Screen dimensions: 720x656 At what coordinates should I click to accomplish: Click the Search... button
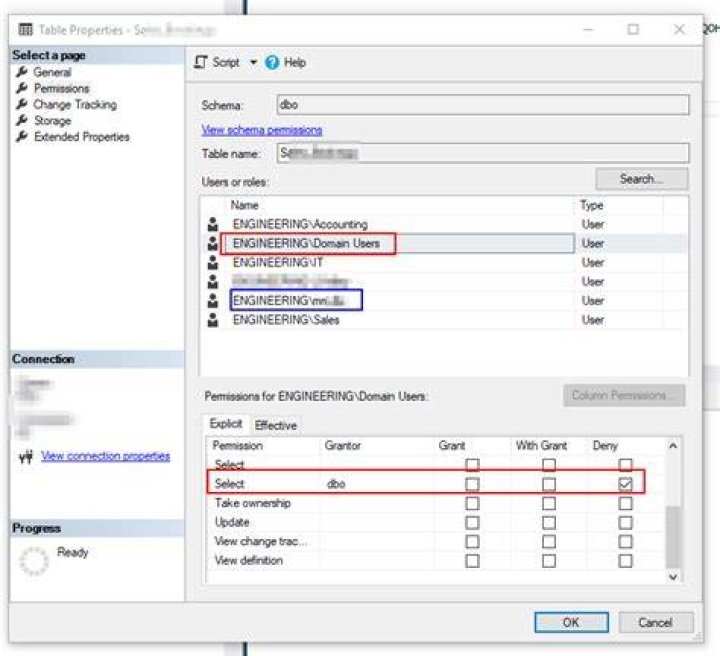pos(641,179)
